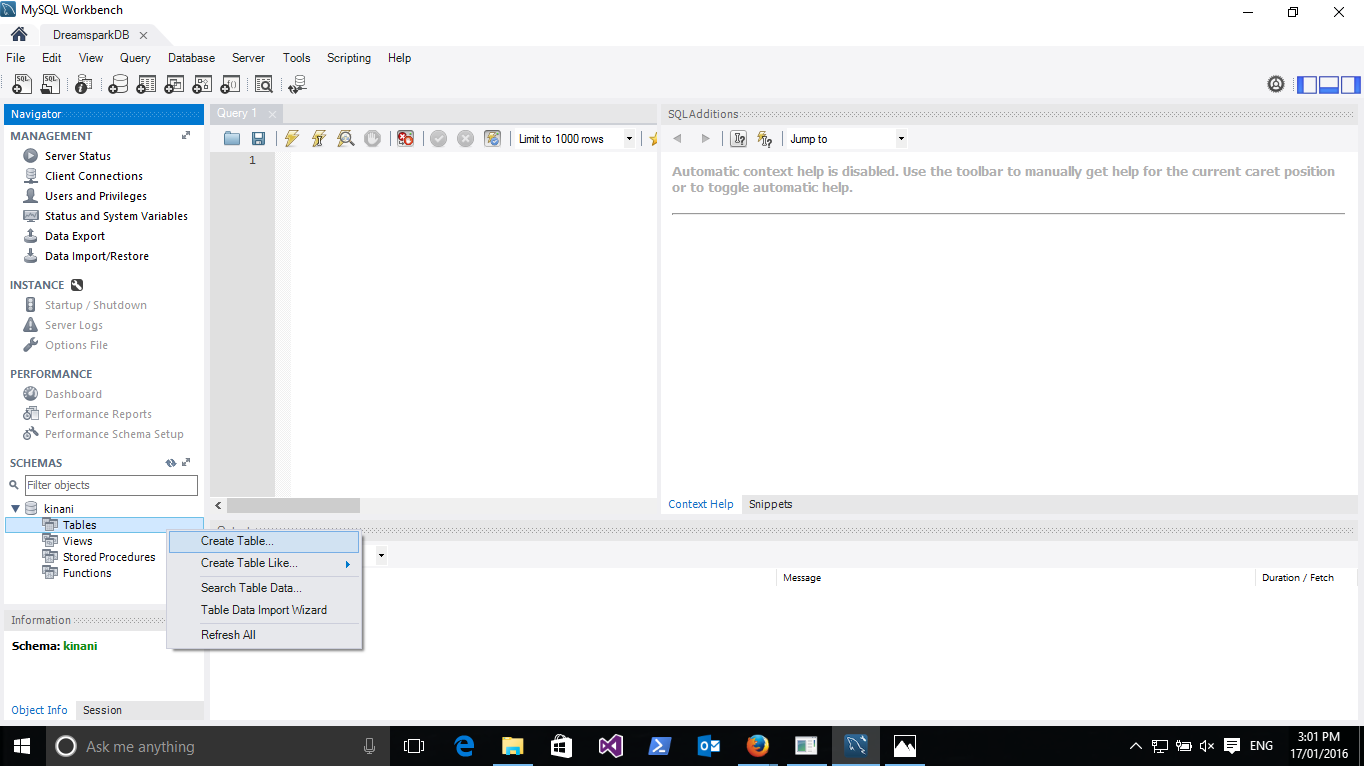
Task: Open the Jump to dropdown
Action: click(x=900, y=139)
